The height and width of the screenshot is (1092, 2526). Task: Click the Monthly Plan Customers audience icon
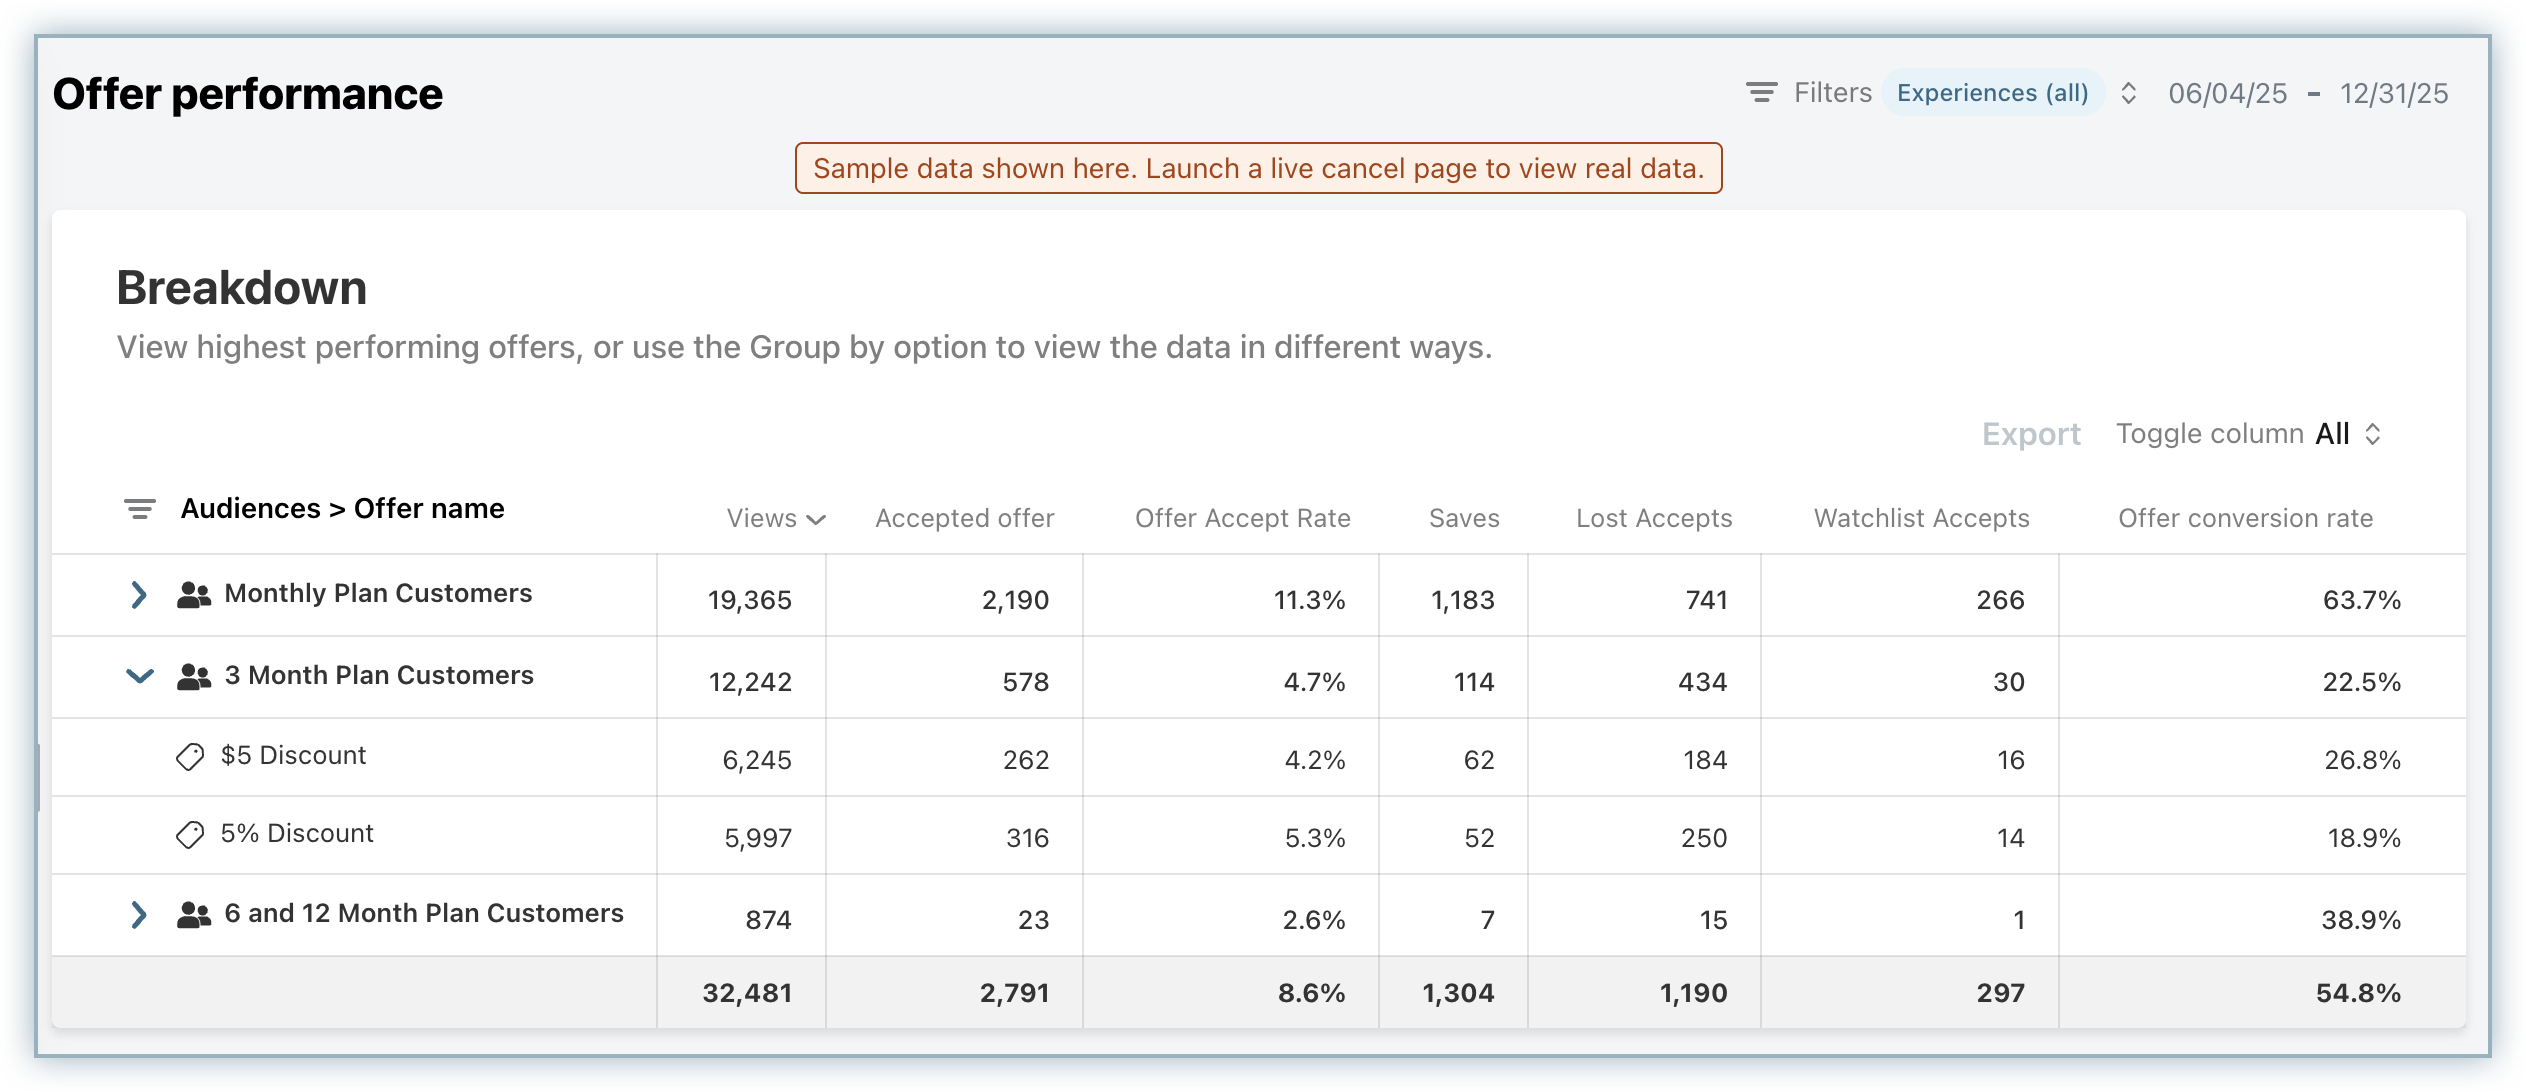coord(193,595)
